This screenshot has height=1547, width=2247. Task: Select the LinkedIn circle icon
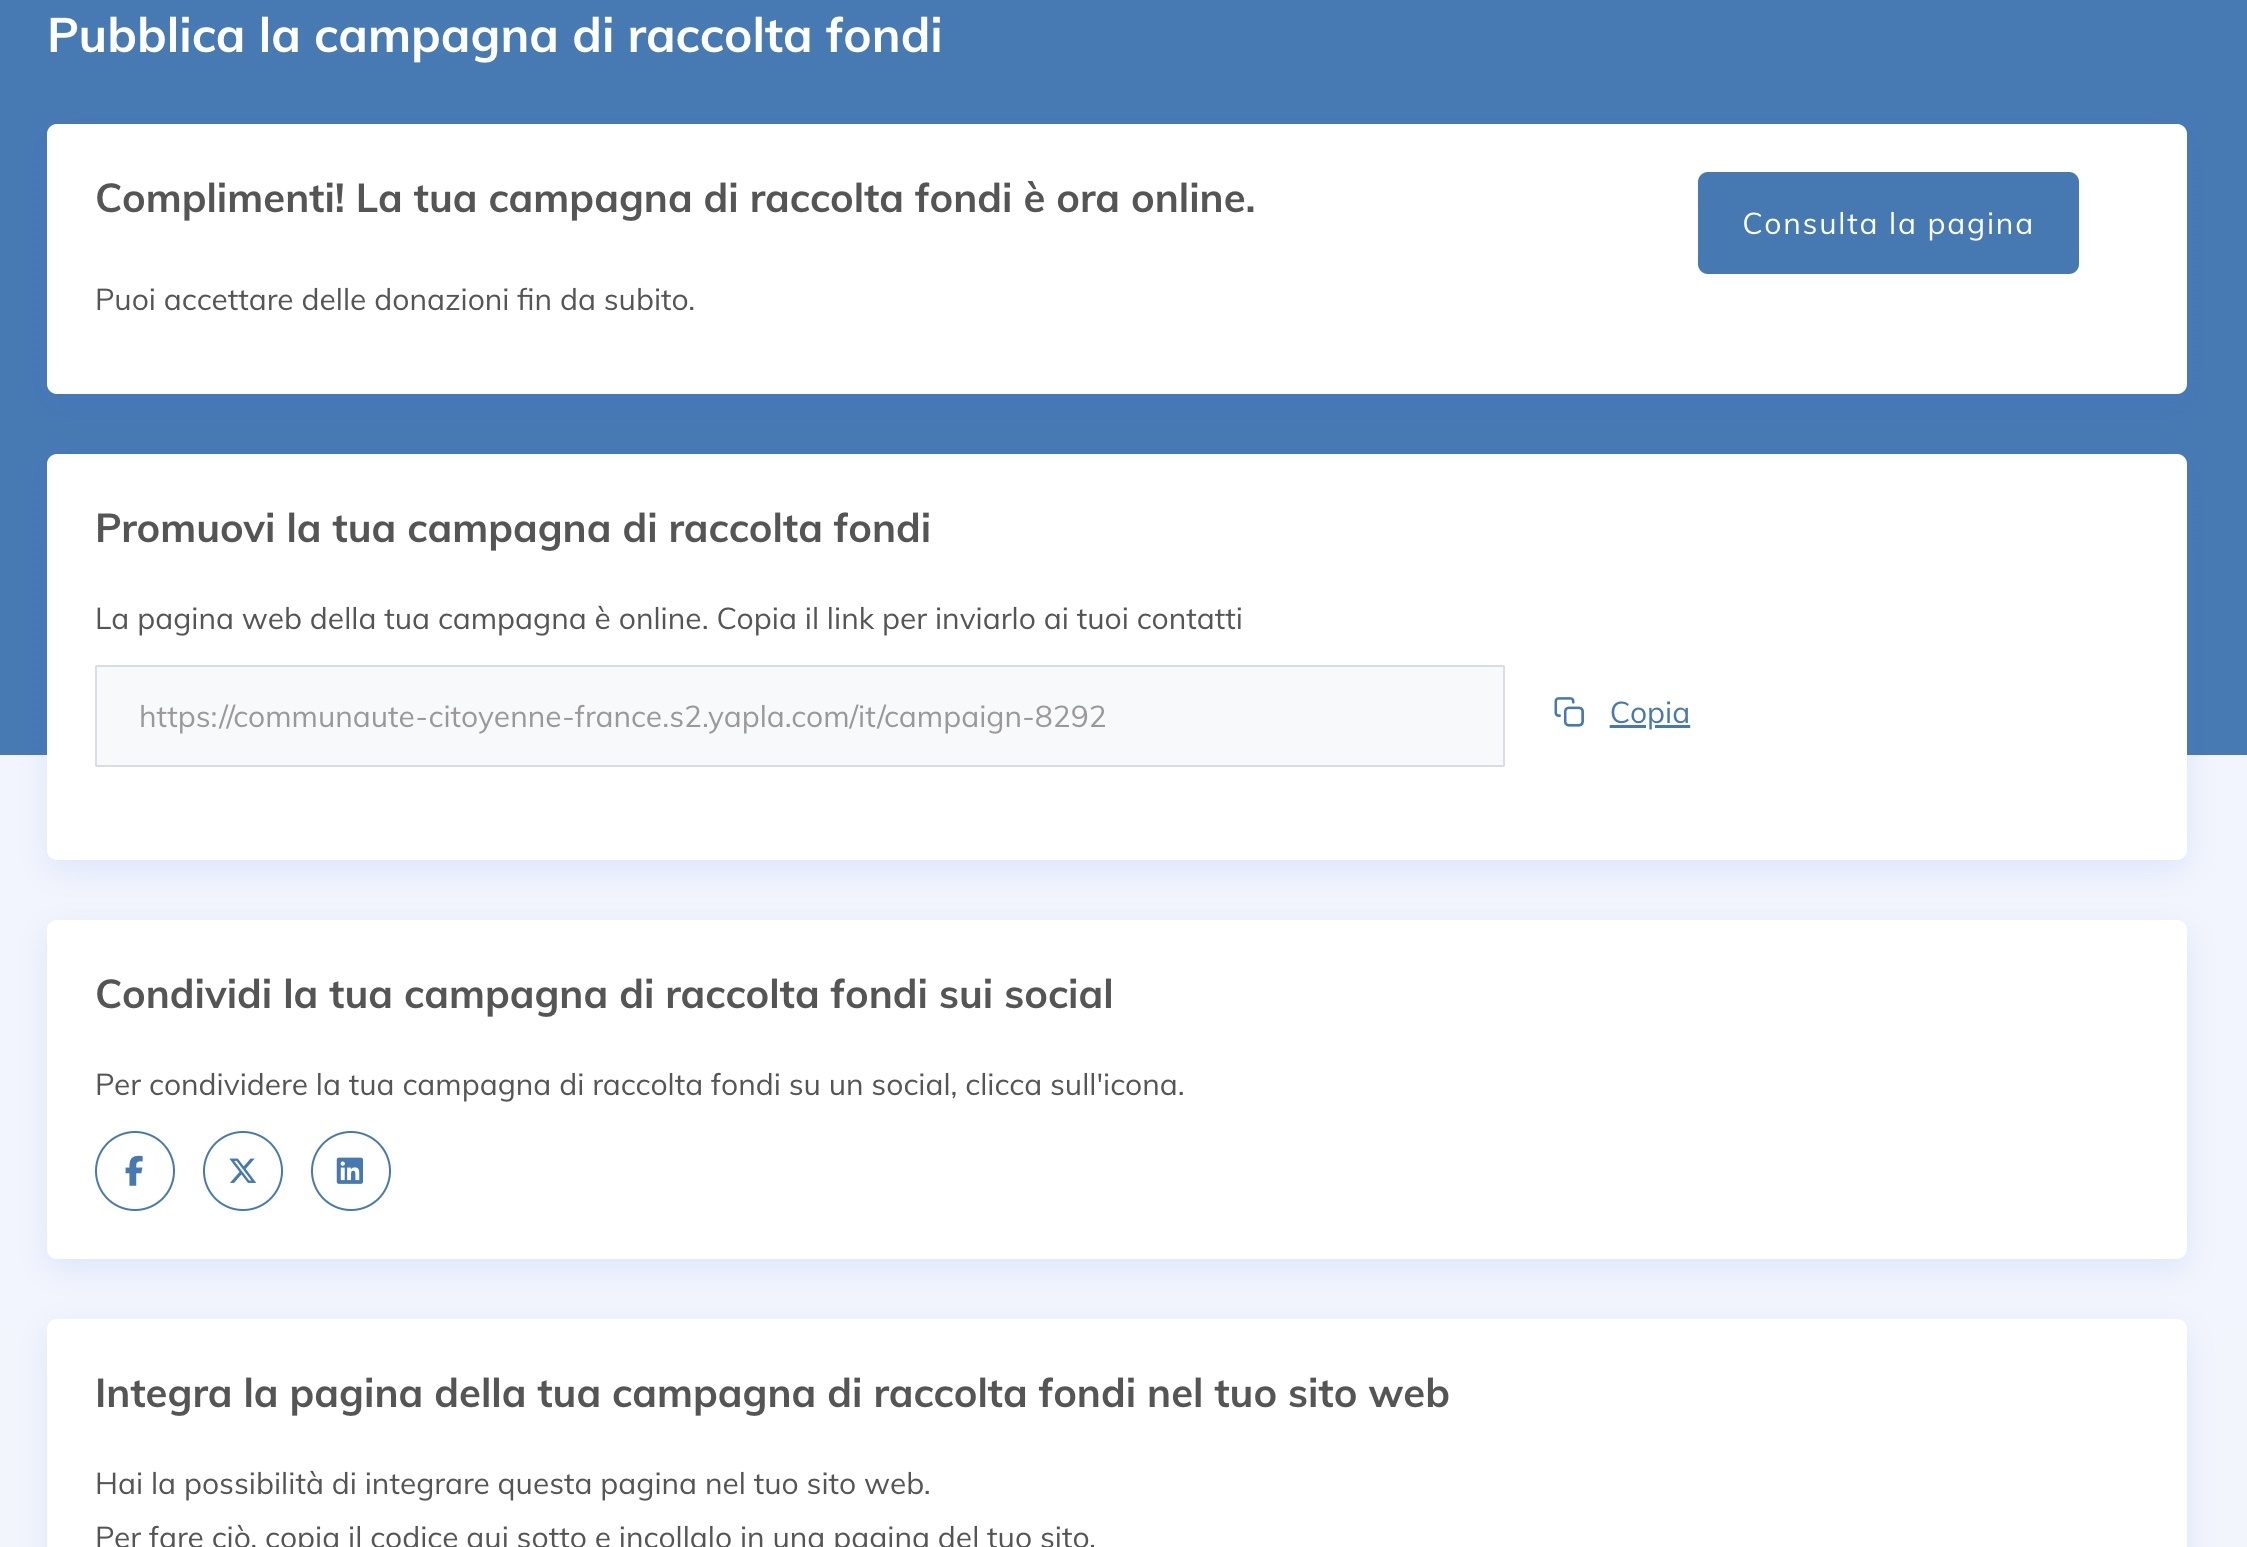click(351, 1170)
